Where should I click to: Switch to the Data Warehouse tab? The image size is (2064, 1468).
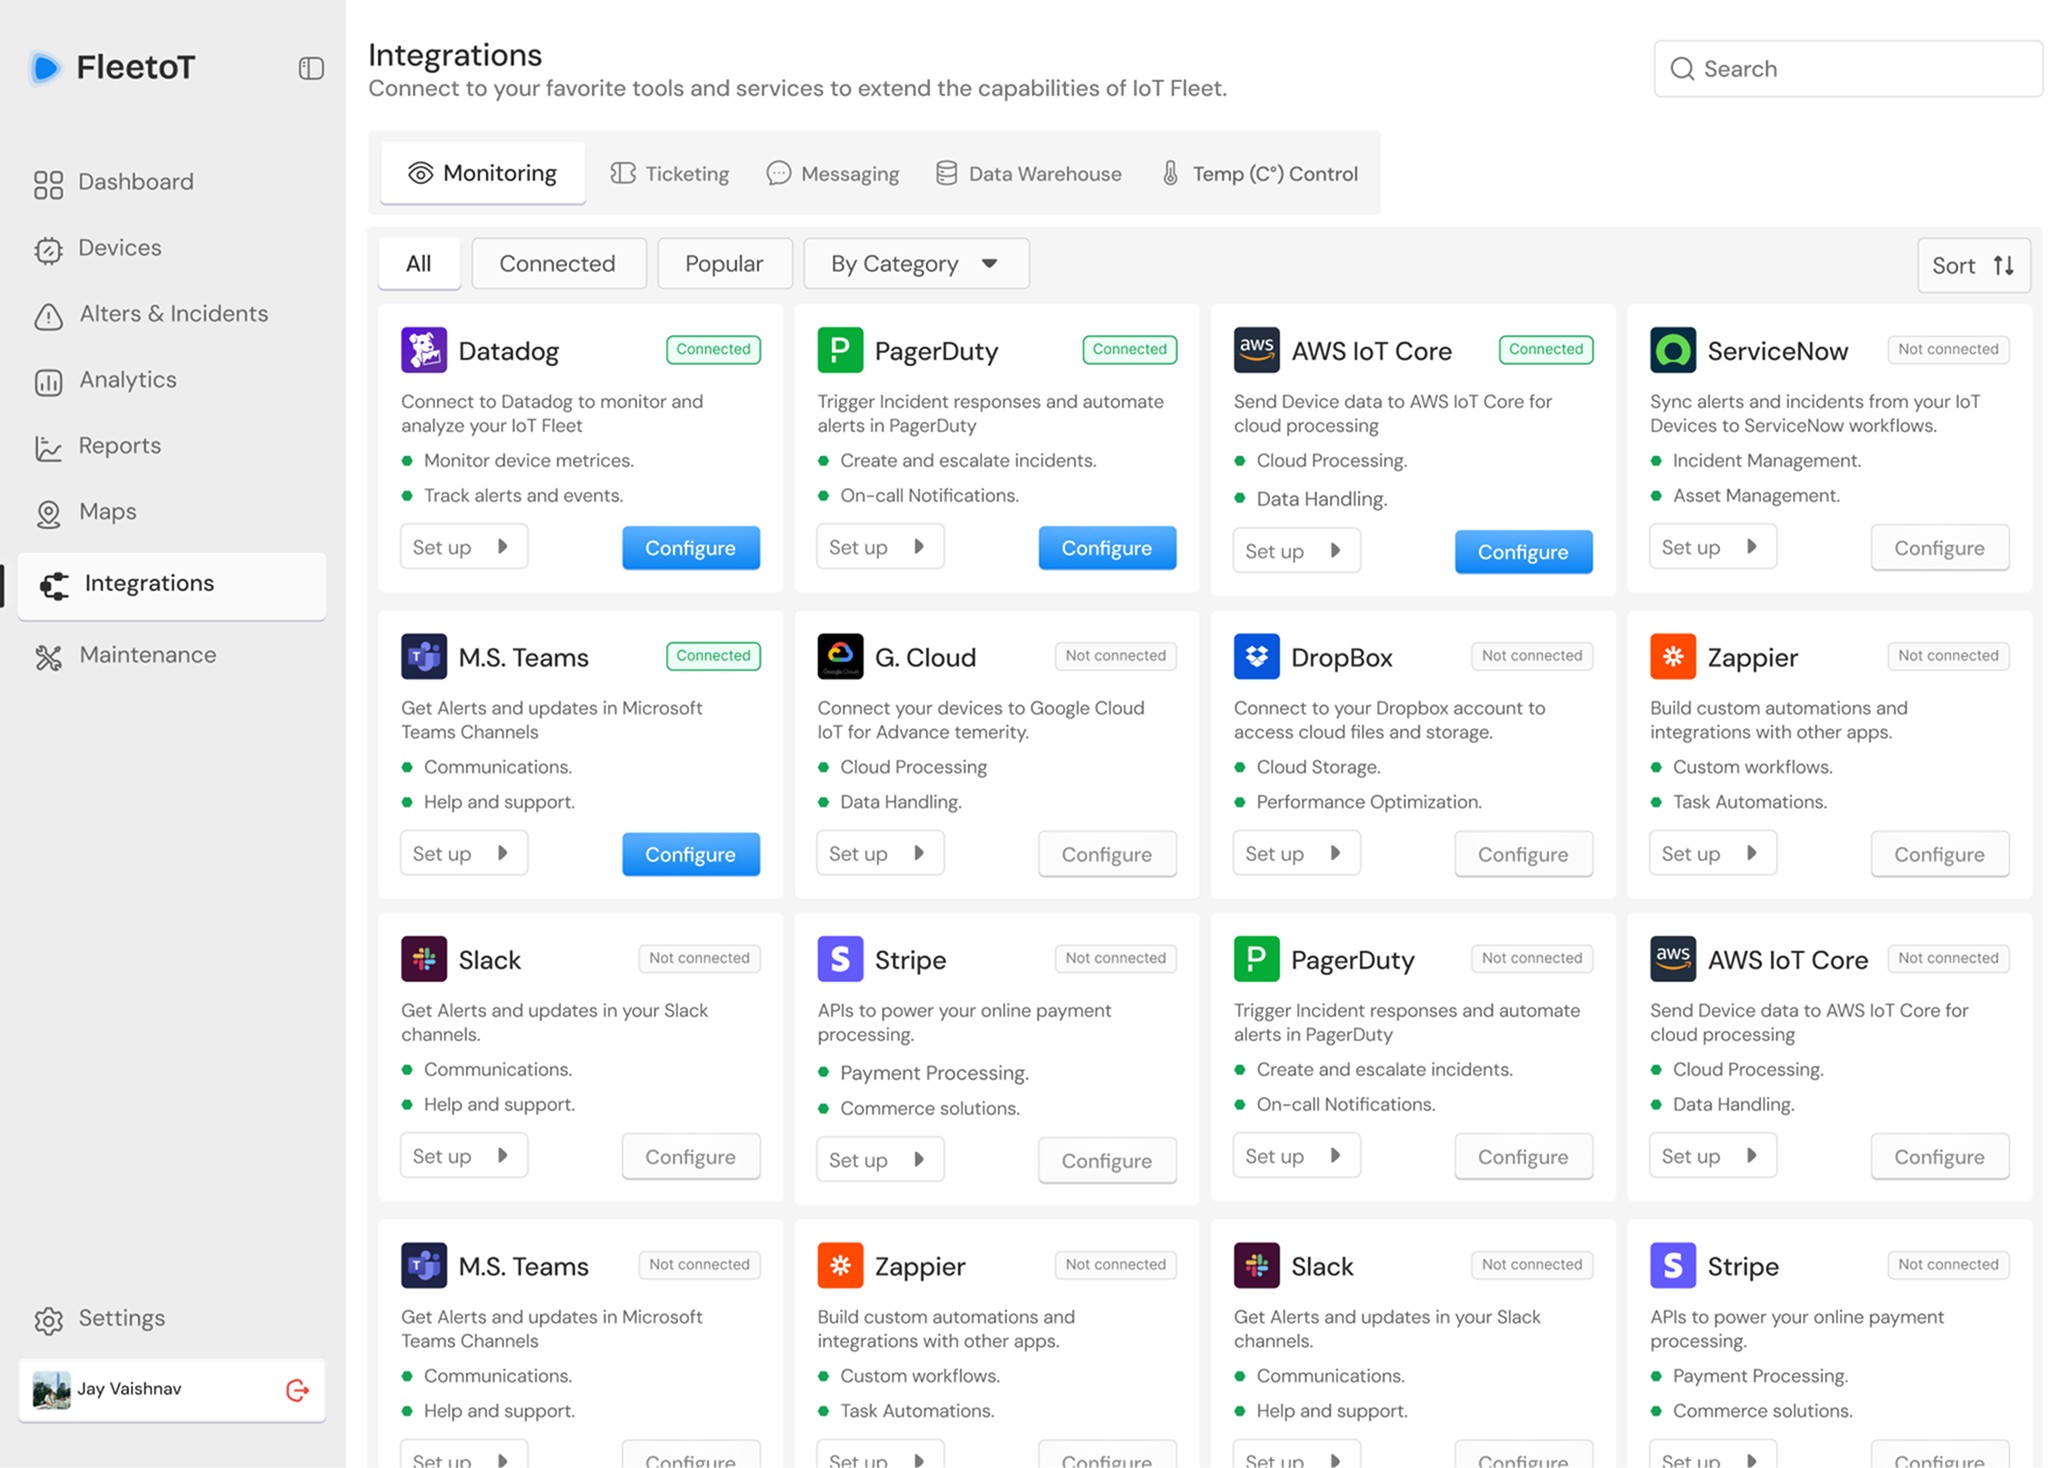tap(1029, 174)
